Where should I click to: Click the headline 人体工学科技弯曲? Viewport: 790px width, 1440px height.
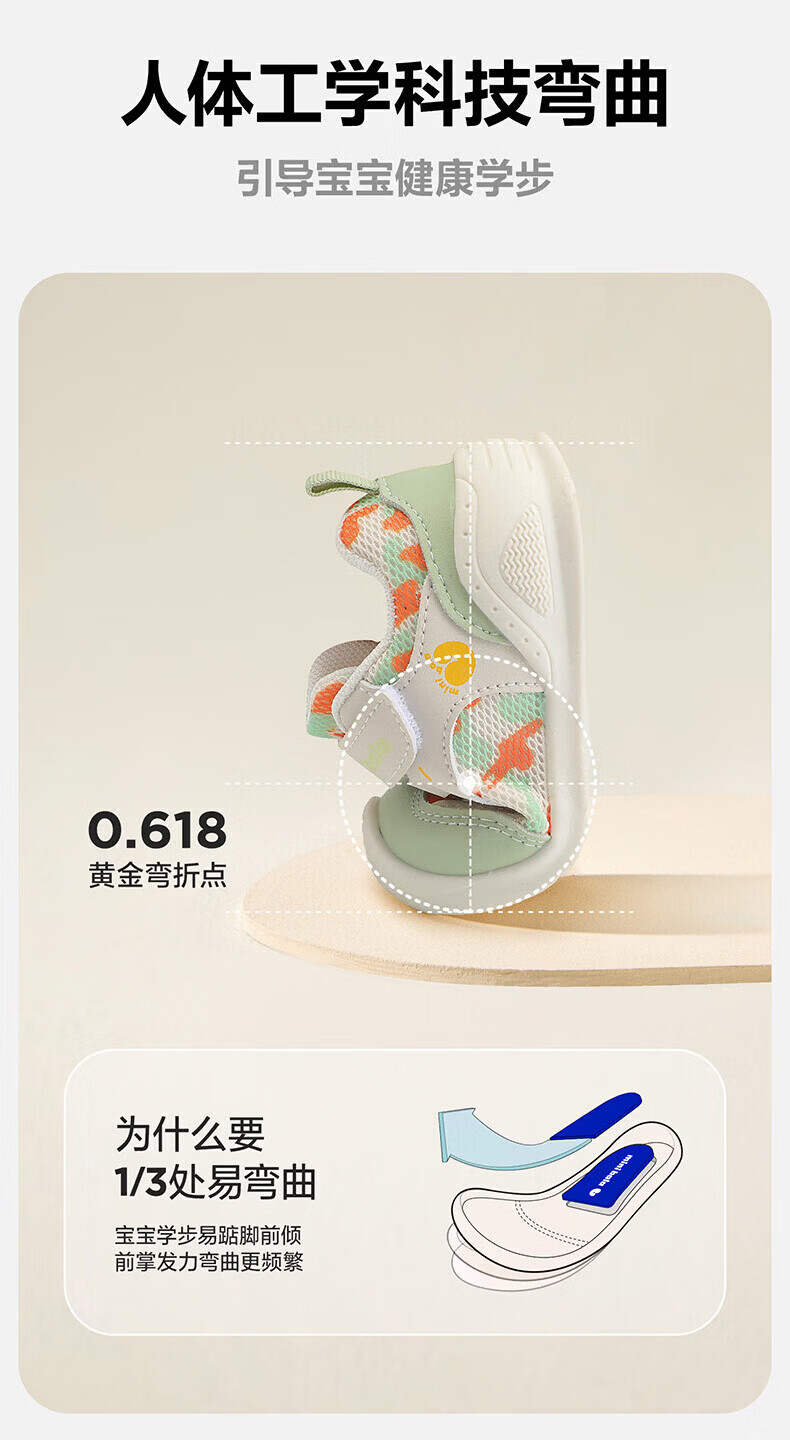(395, 95)
